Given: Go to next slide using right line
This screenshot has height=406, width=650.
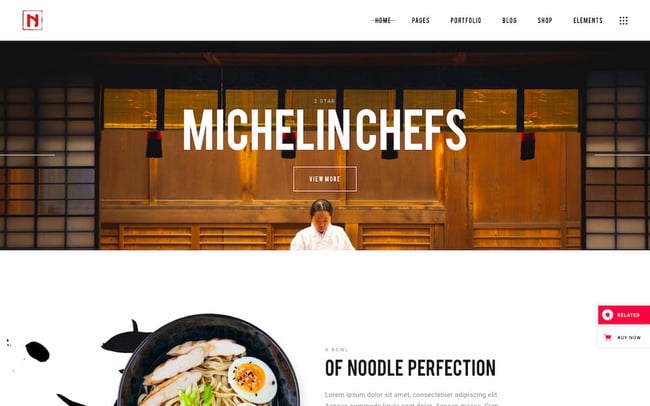Looking at the screenshot, I should tap(622, 155).
